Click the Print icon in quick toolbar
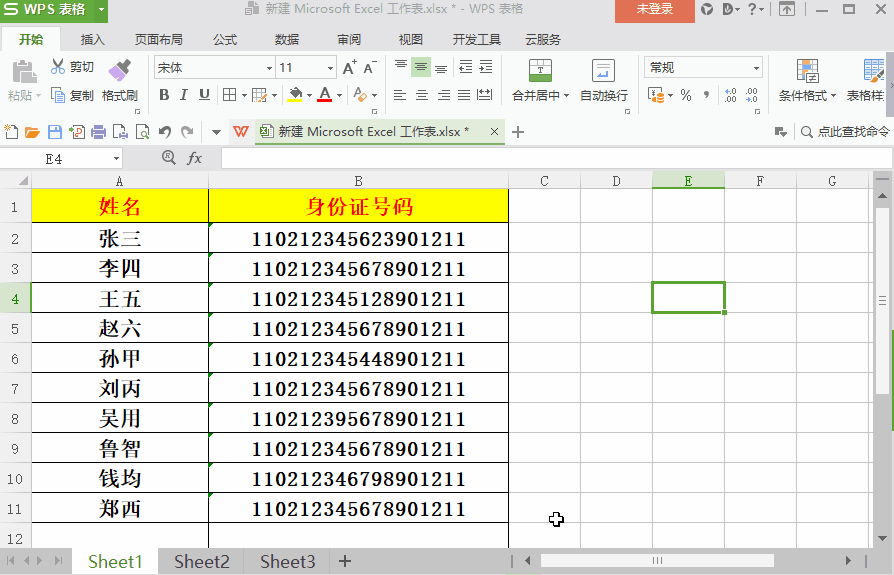Image resolution: width=894 pixels, height=575 pixels. tap(98, 132)
